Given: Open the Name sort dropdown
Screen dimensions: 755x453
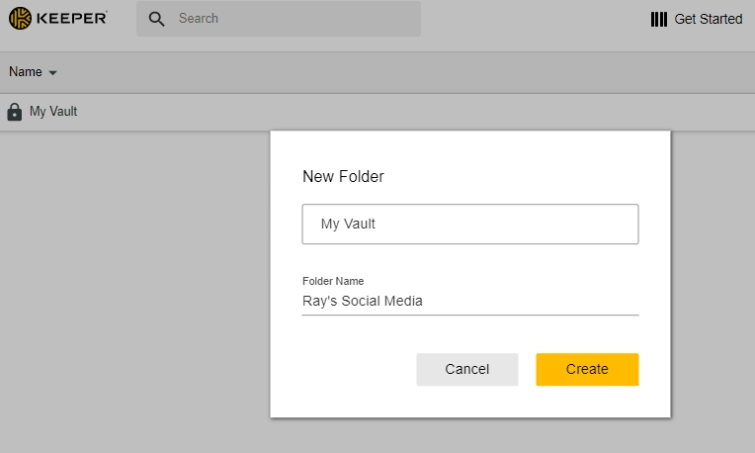Looking at the screenshot, I should coord(33,72).
